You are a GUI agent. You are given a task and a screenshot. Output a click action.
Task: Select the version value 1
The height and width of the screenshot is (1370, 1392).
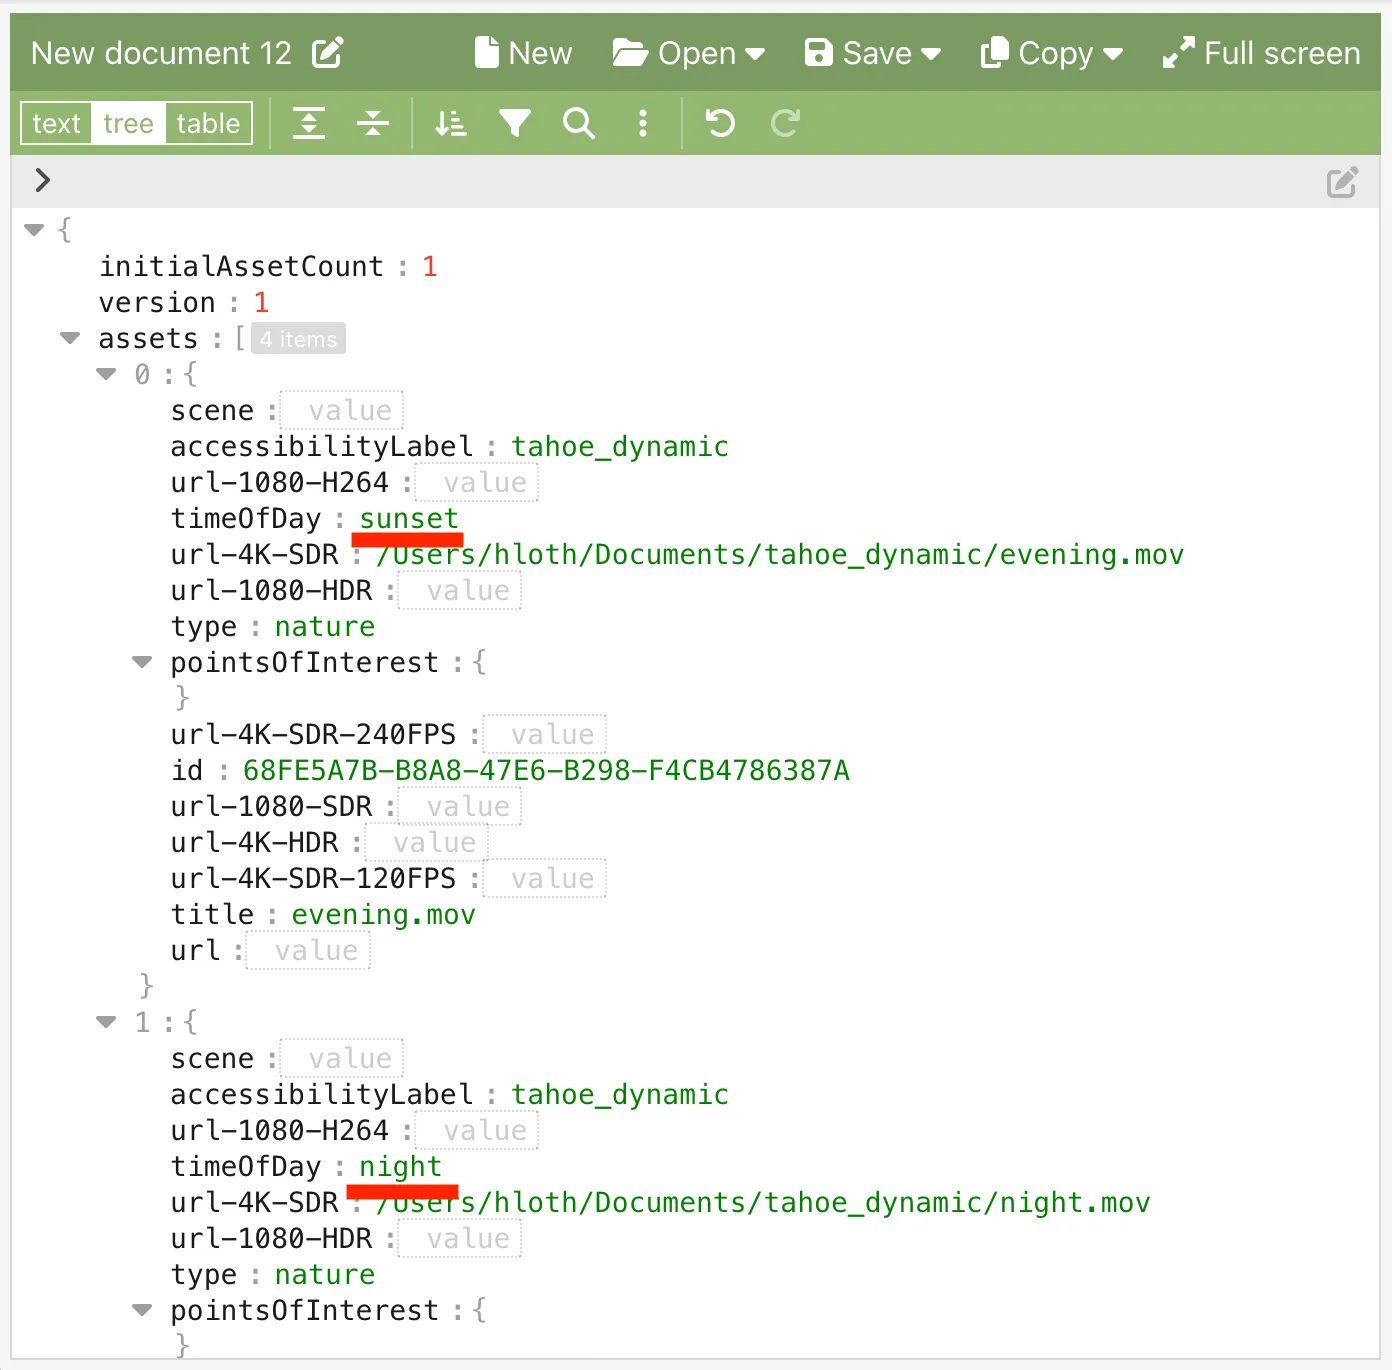261,302
